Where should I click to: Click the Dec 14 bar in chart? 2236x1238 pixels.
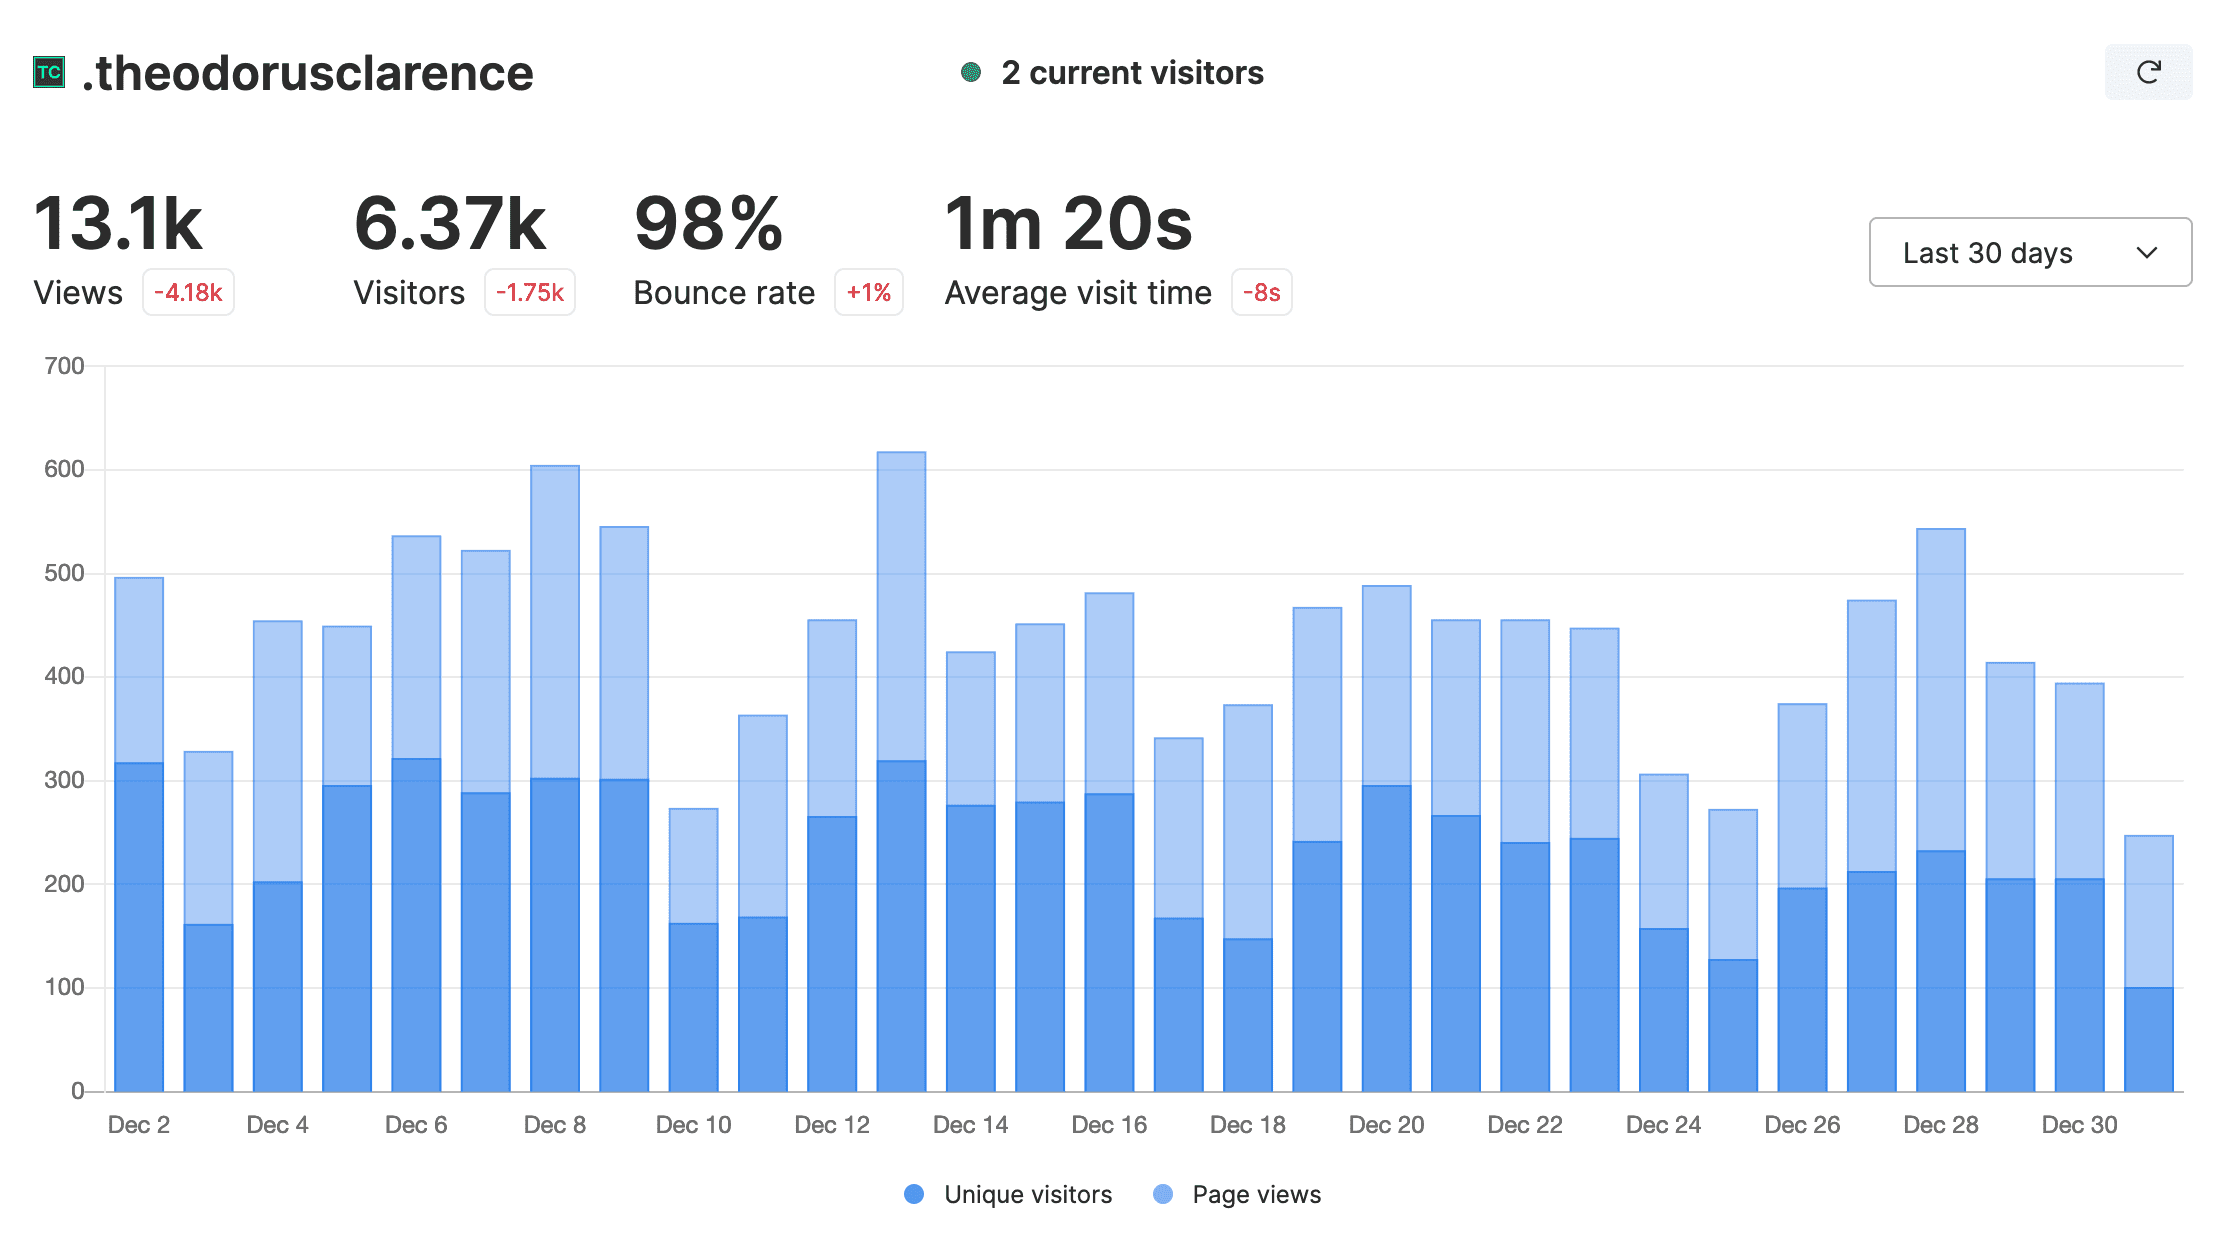tap(971, 871)
